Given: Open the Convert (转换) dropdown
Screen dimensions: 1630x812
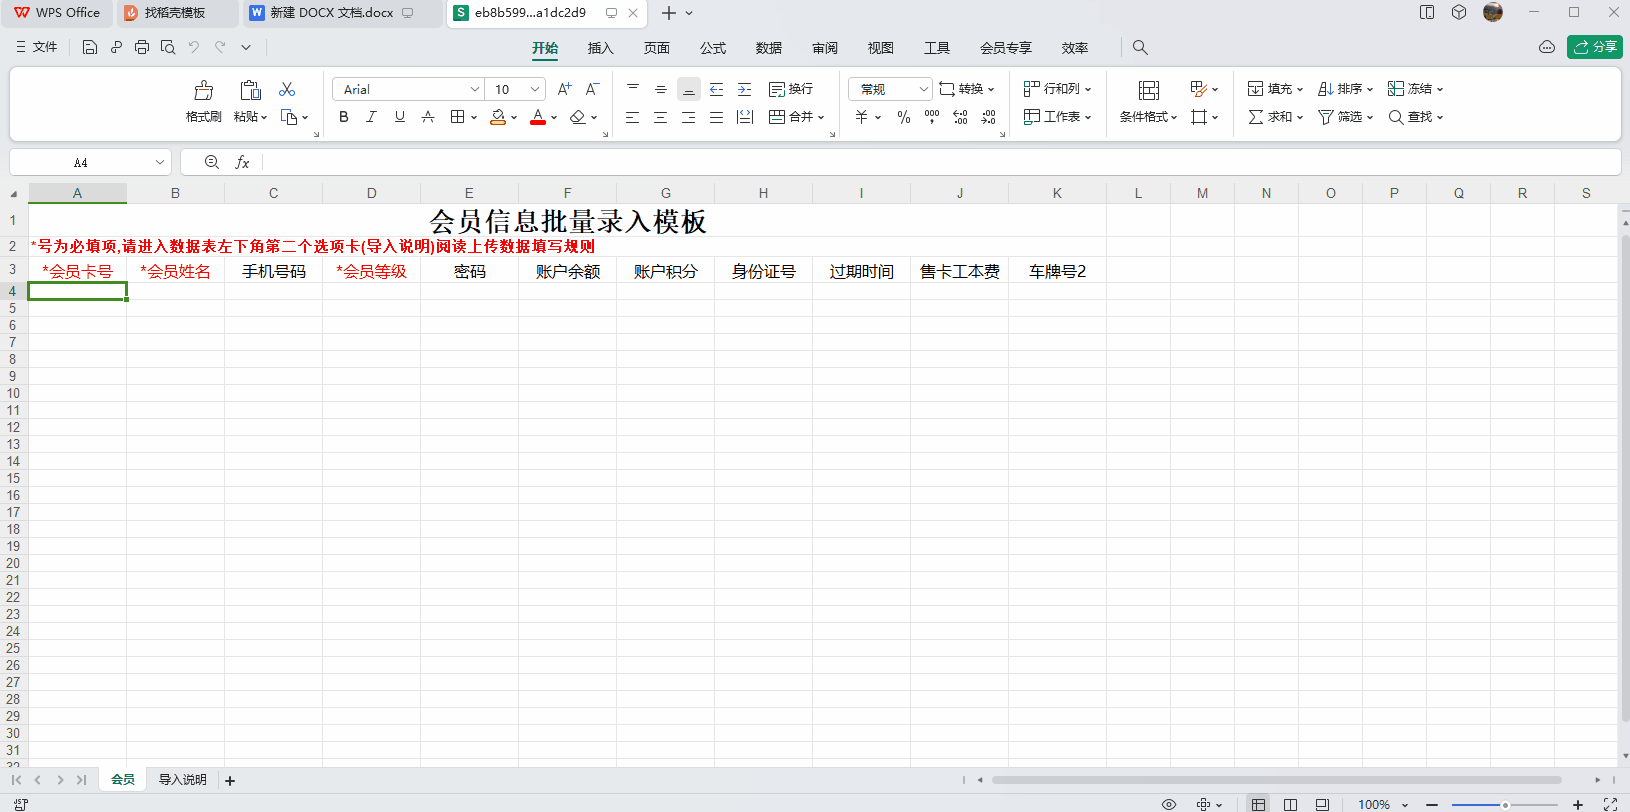Looking at the screenshot, I should (x=967, y=89).
